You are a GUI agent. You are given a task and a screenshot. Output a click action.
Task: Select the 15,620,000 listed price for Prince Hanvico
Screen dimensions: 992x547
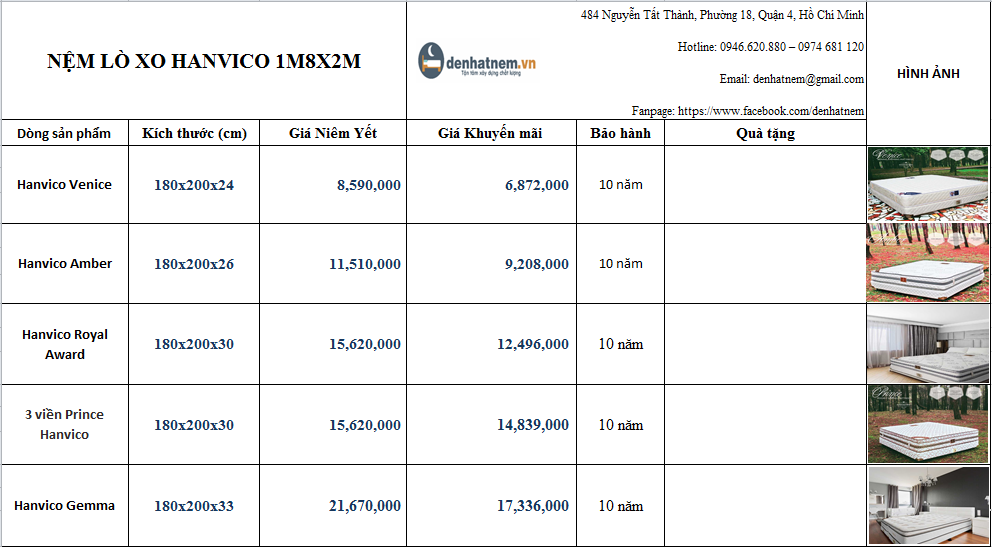click(x=333, y=424)
